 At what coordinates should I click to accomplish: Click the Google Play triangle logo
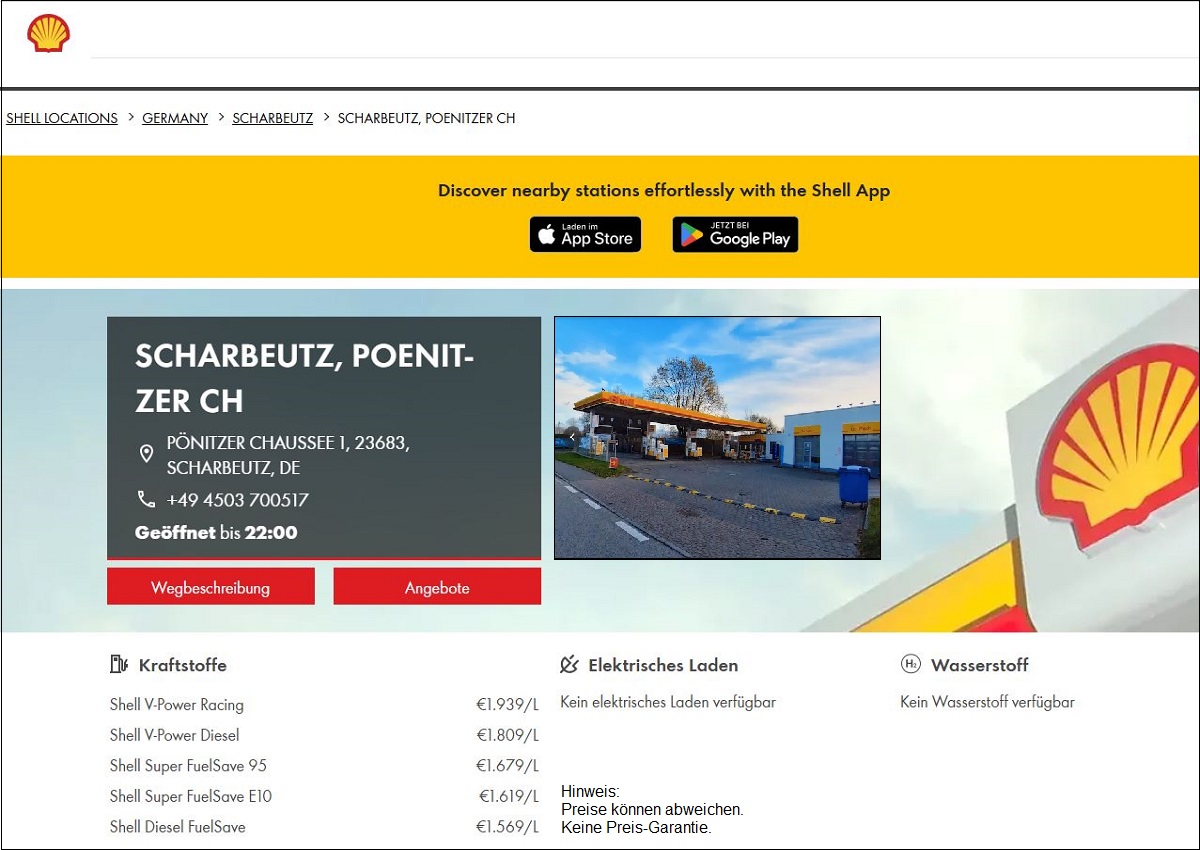[691, 235]
